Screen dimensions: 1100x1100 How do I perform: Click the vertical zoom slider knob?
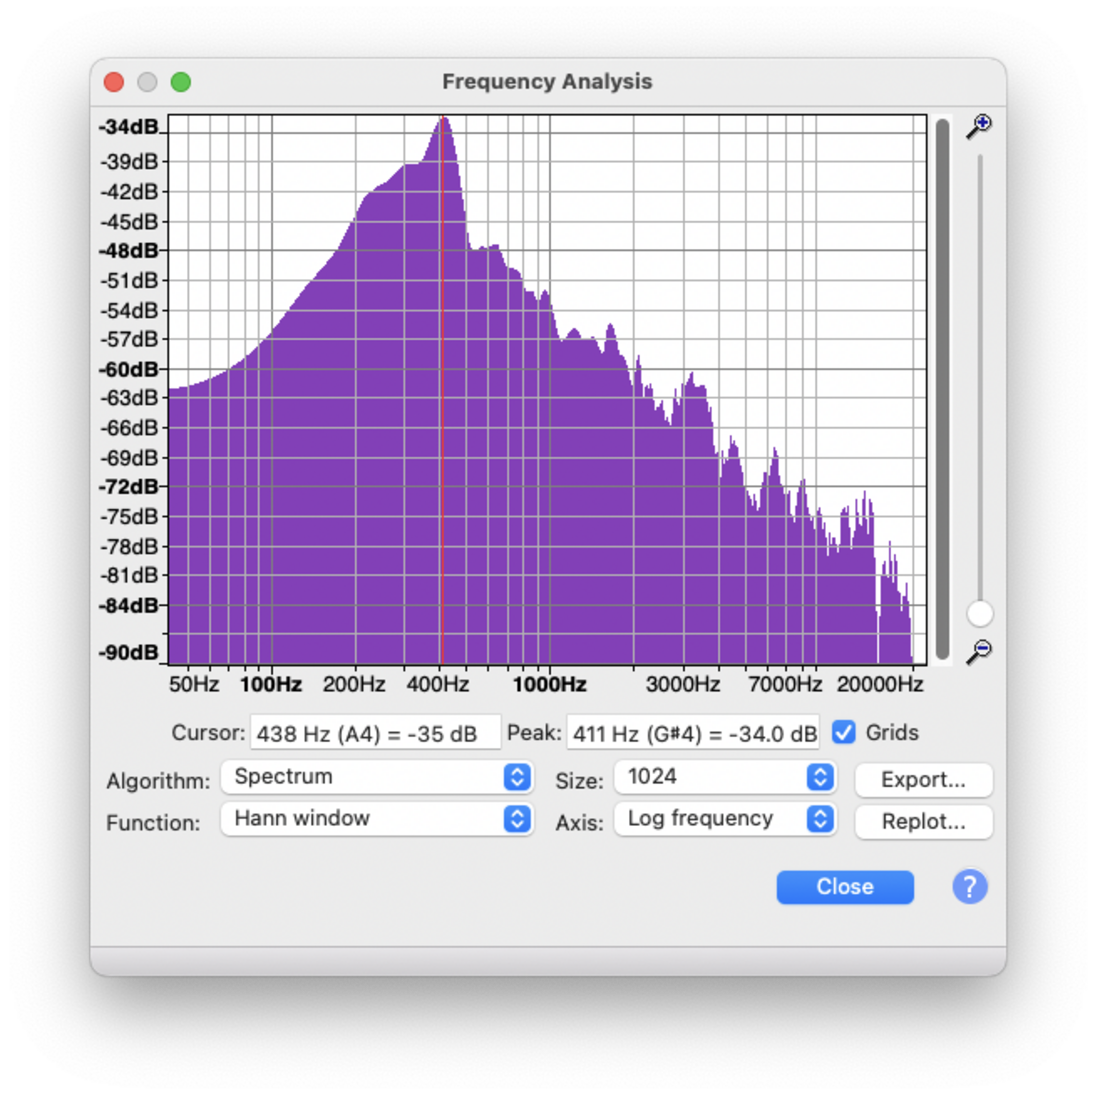(x=980, y=613)
